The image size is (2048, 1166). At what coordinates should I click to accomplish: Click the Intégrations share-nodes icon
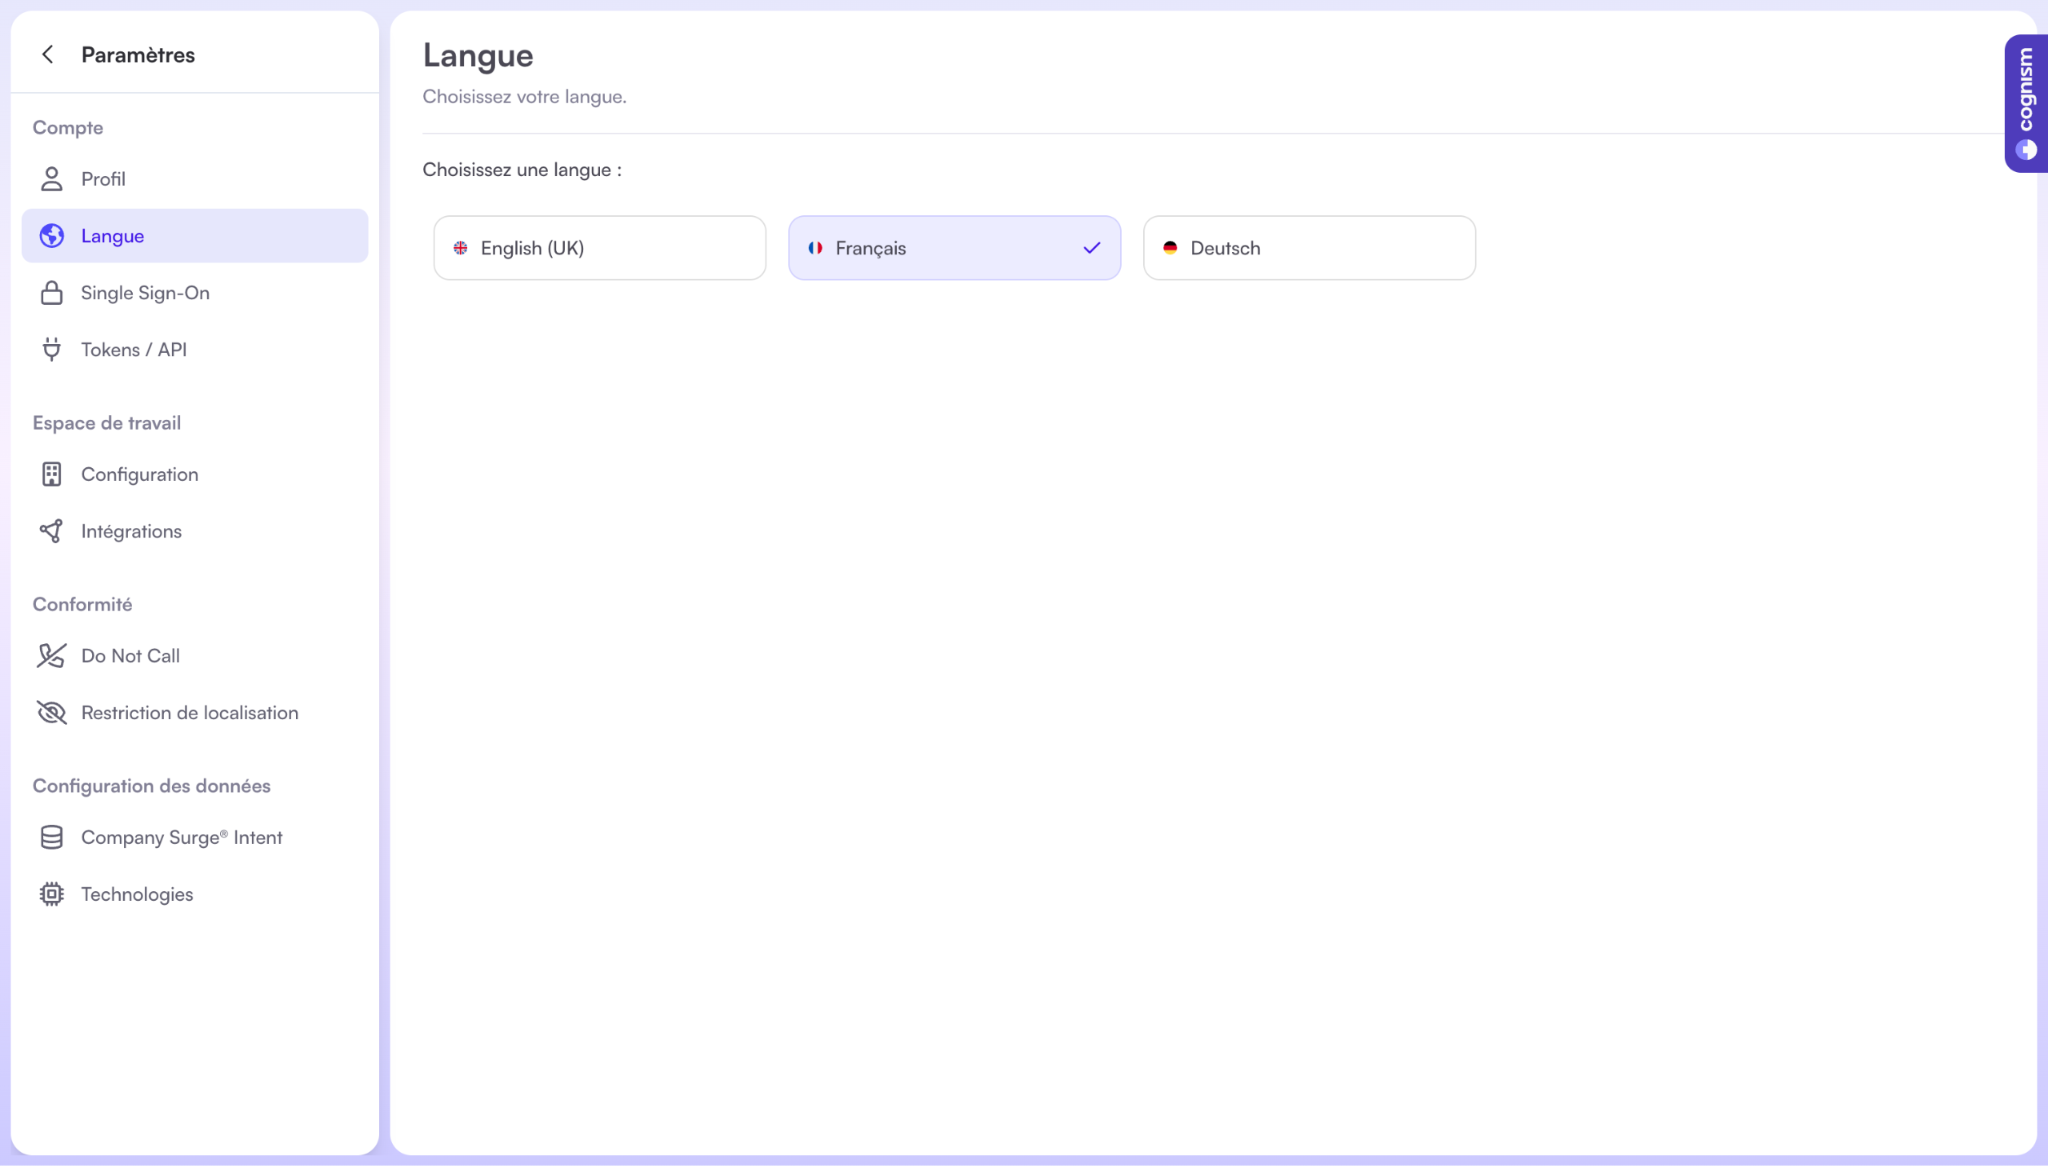(x=51, y=531)
